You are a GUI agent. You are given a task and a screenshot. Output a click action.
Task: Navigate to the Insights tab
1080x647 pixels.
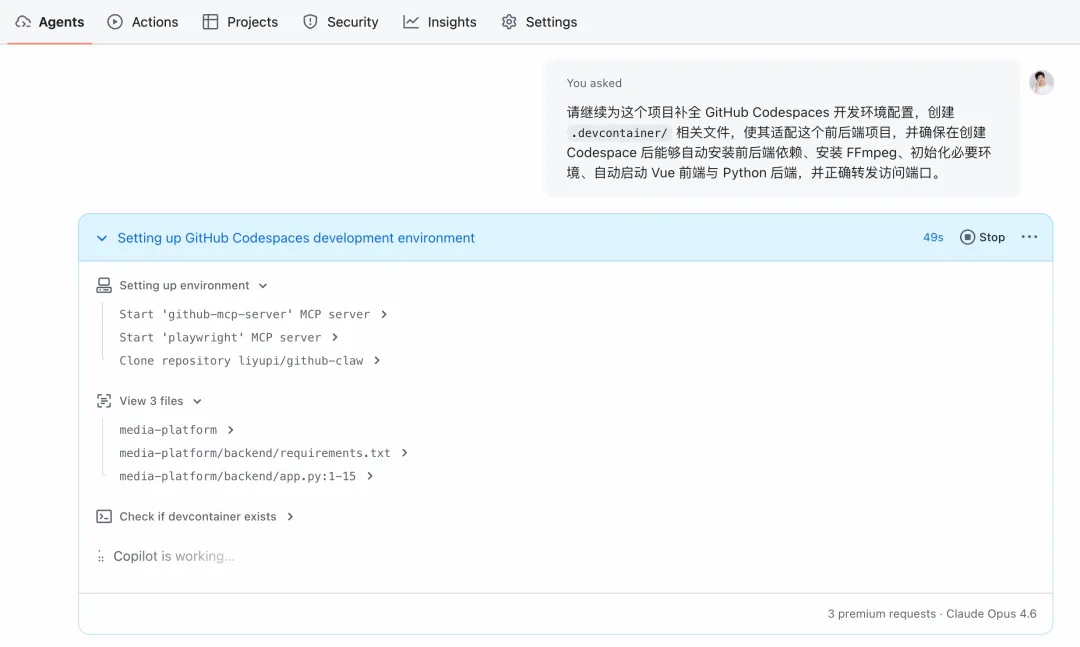click(x=440, y=22)
